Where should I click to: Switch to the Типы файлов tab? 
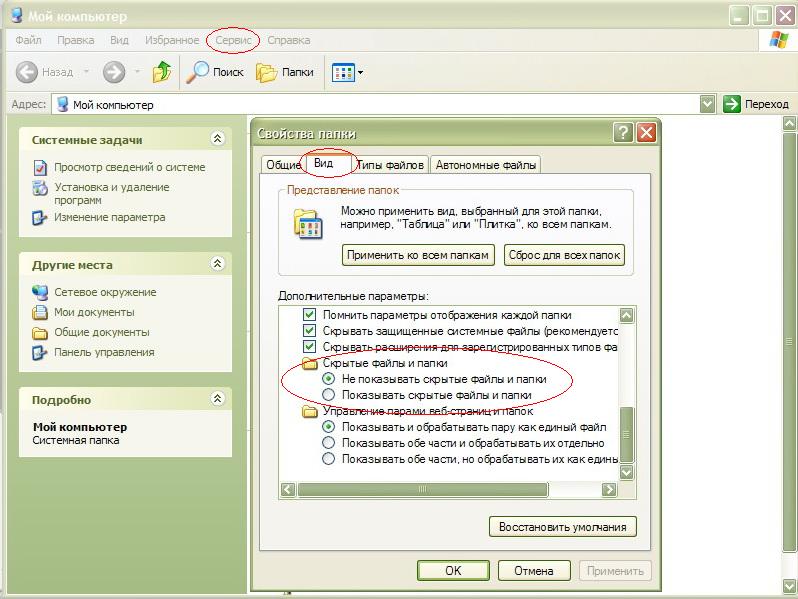pos(390,165)
